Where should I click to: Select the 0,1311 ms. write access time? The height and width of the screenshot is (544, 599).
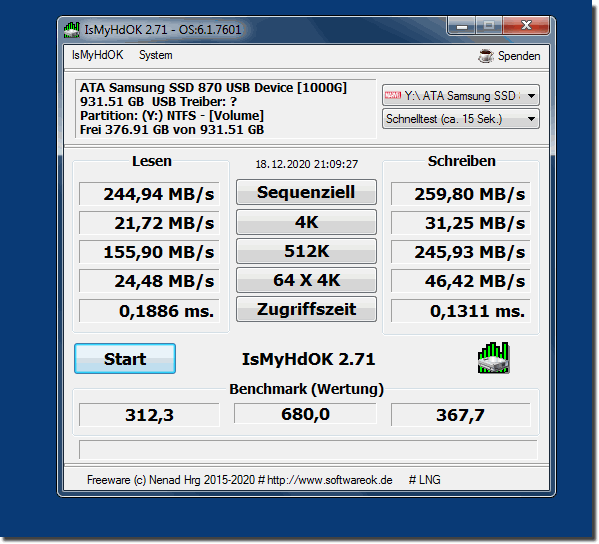tap(461, 311)
